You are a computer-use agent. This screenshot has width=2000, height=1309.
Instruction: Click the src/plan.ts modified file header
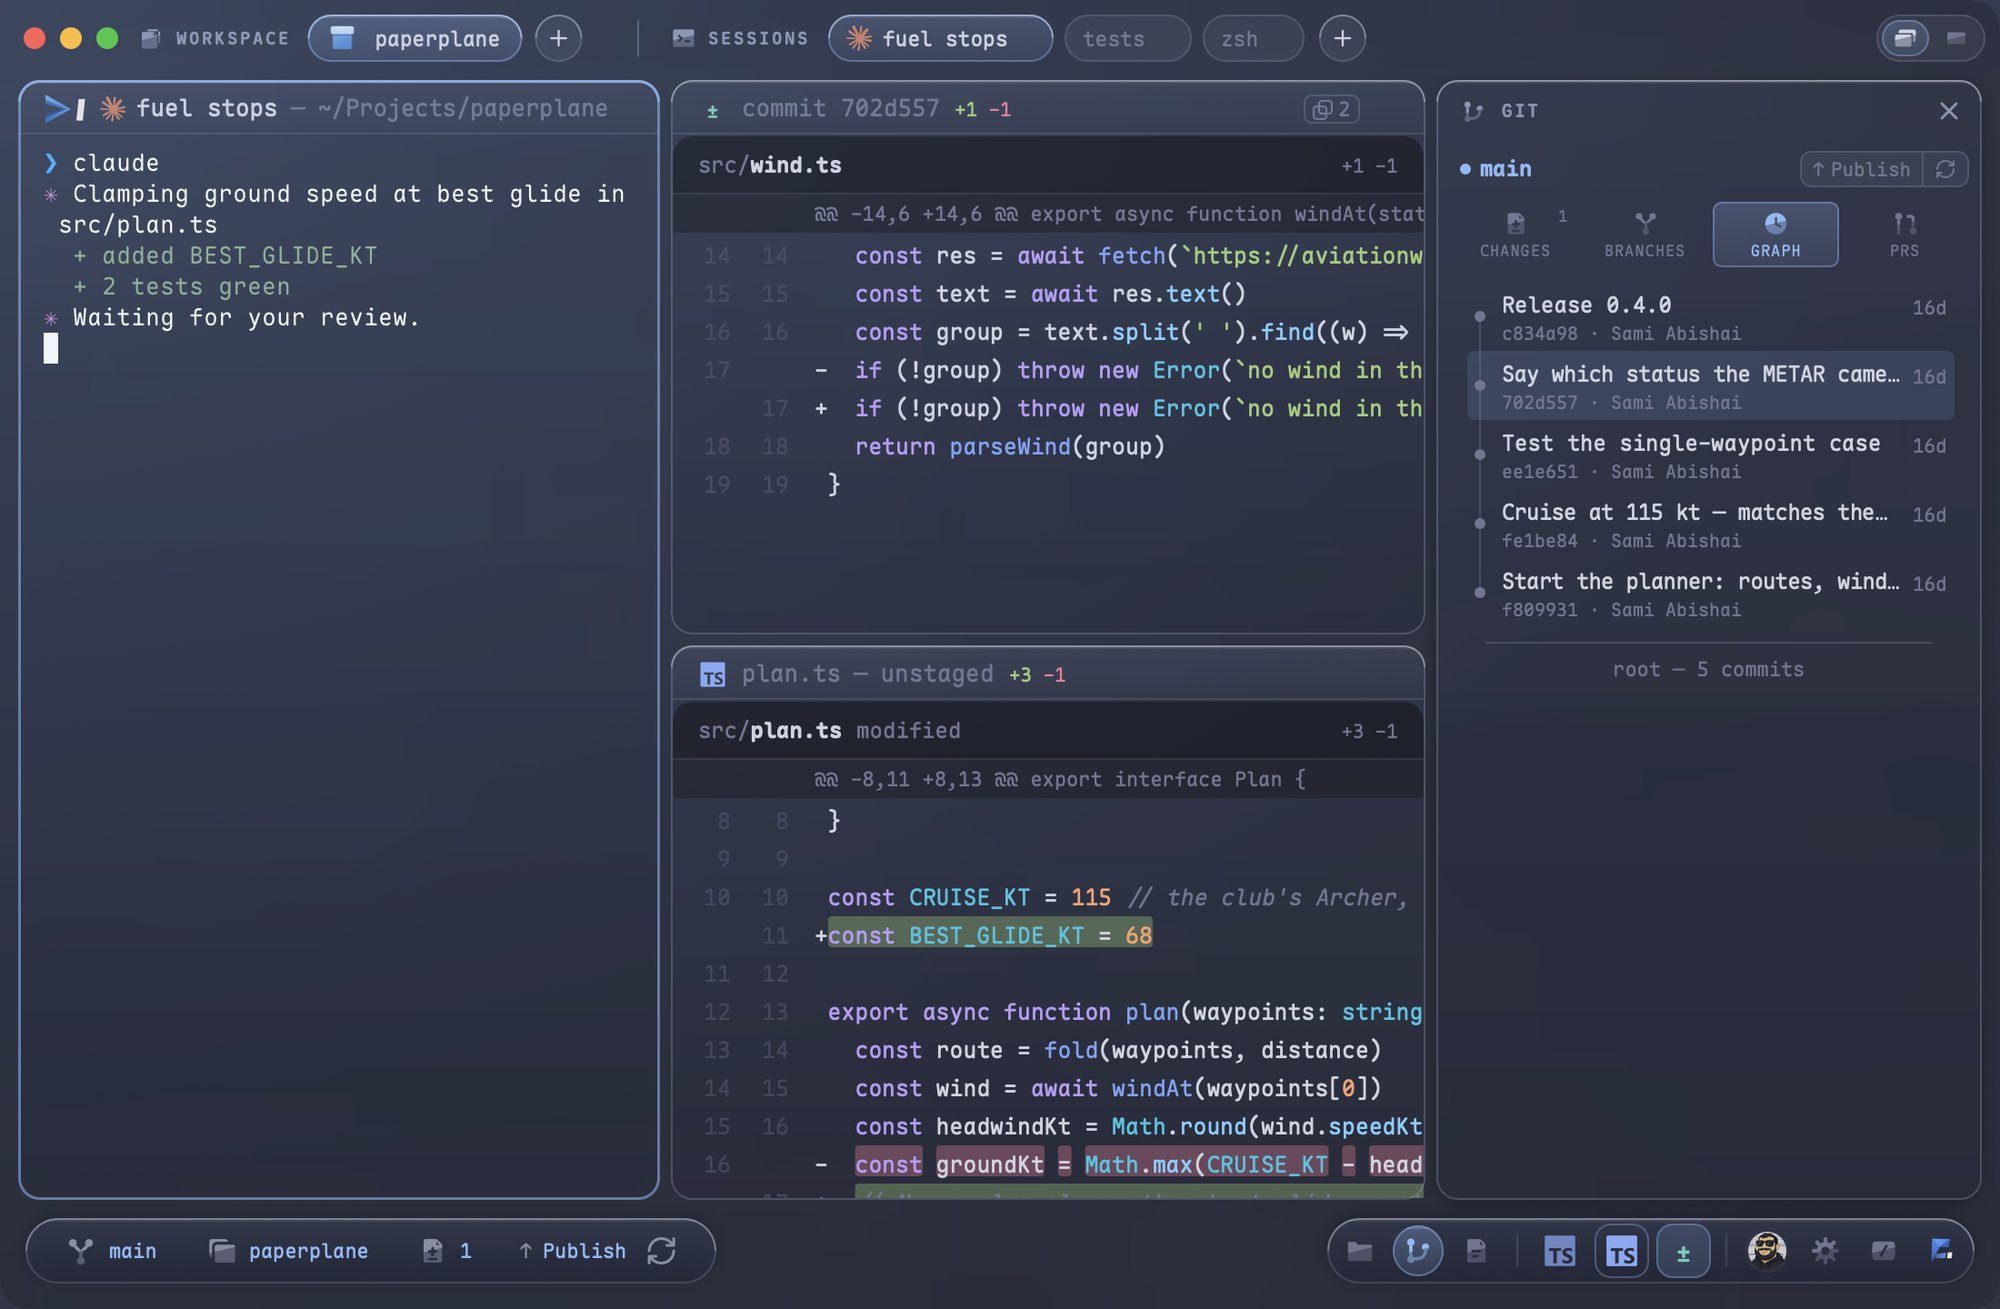pyautogui.click(x=1048, y=730)
